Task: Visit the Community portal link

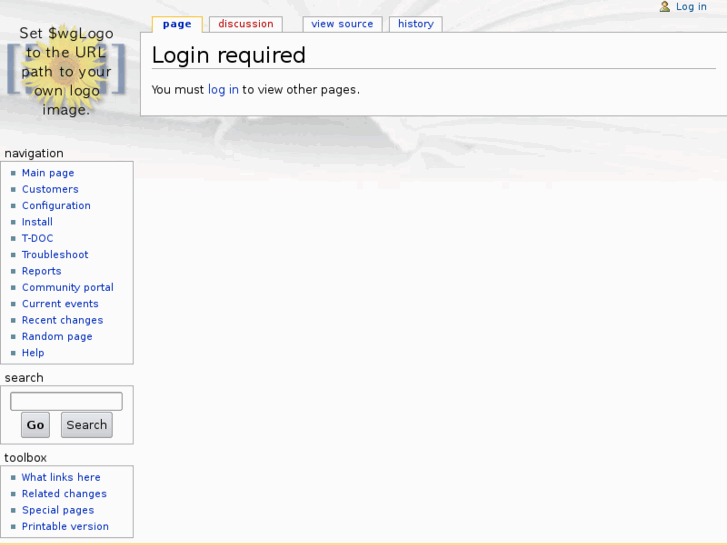Action: tap(68, 288)
